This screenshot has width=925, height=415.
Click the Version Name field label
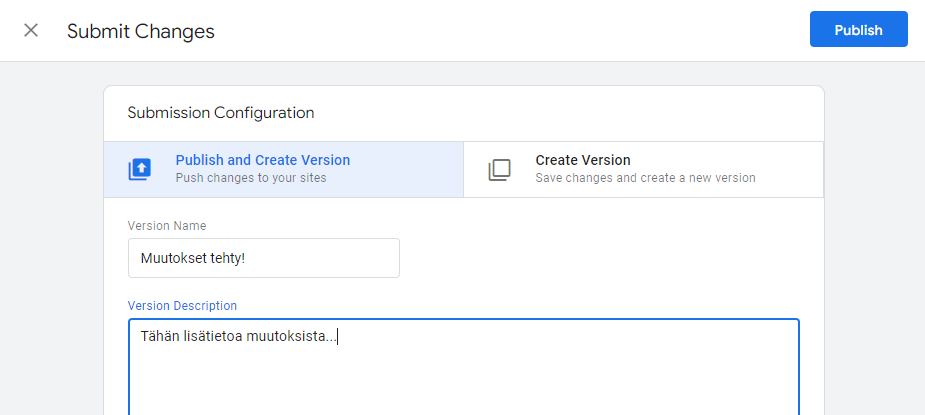167,226
